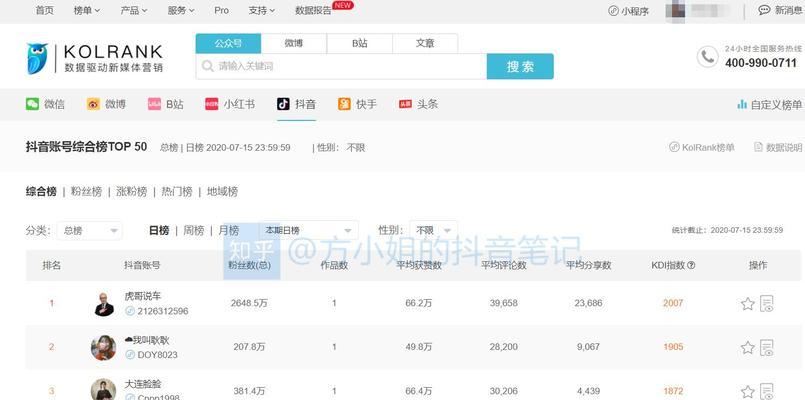Screen dimensions: 805x400
Task: Switch to 综合榜 ranking tab
Action: click(41, 192)
